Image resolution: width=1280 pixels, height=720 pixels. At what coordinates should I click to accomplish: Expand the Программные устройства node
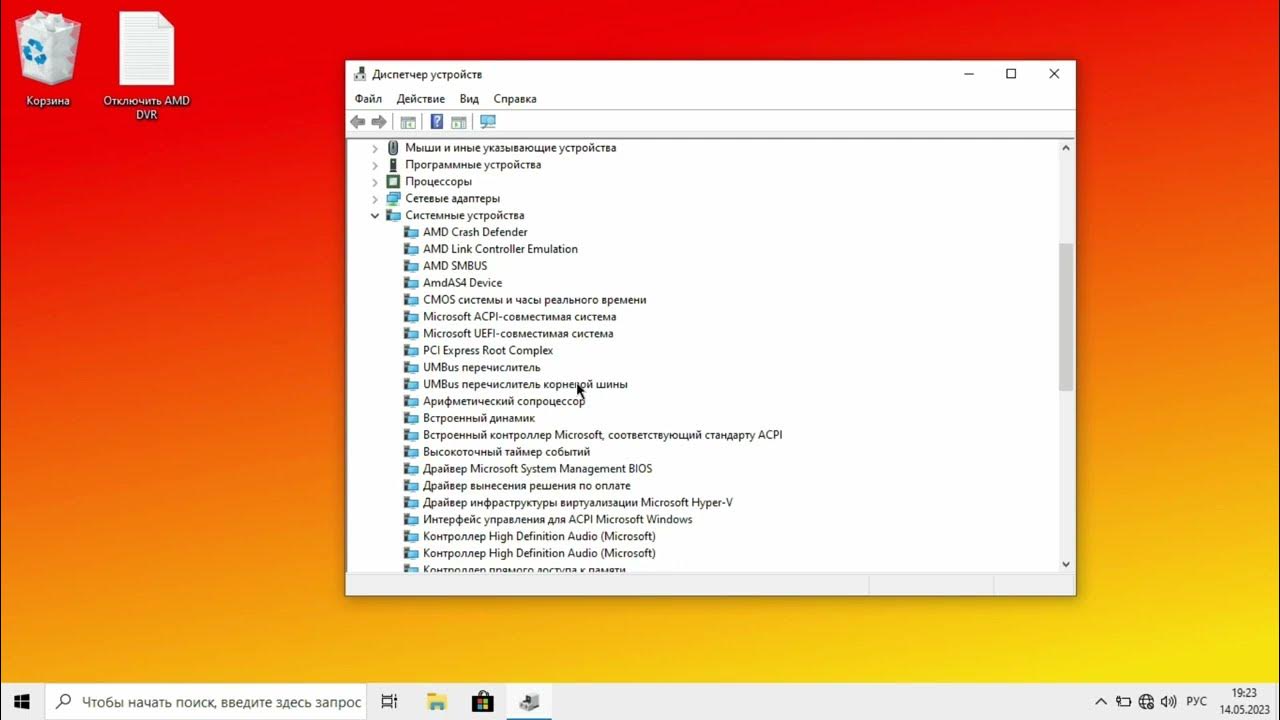[x=375, y=165]
